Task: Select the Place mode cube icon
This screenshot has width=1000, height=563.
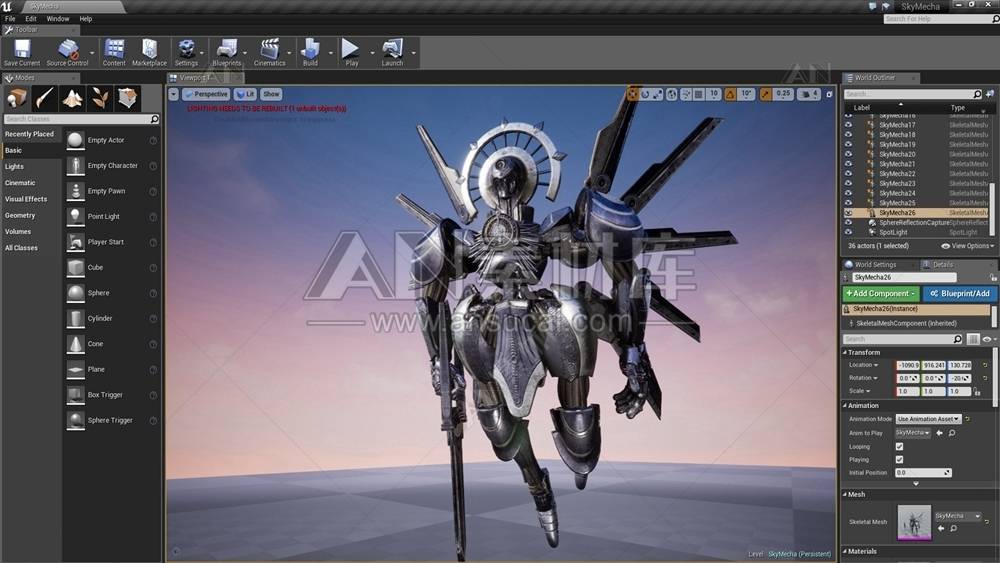Action: [x=17, y=98]
